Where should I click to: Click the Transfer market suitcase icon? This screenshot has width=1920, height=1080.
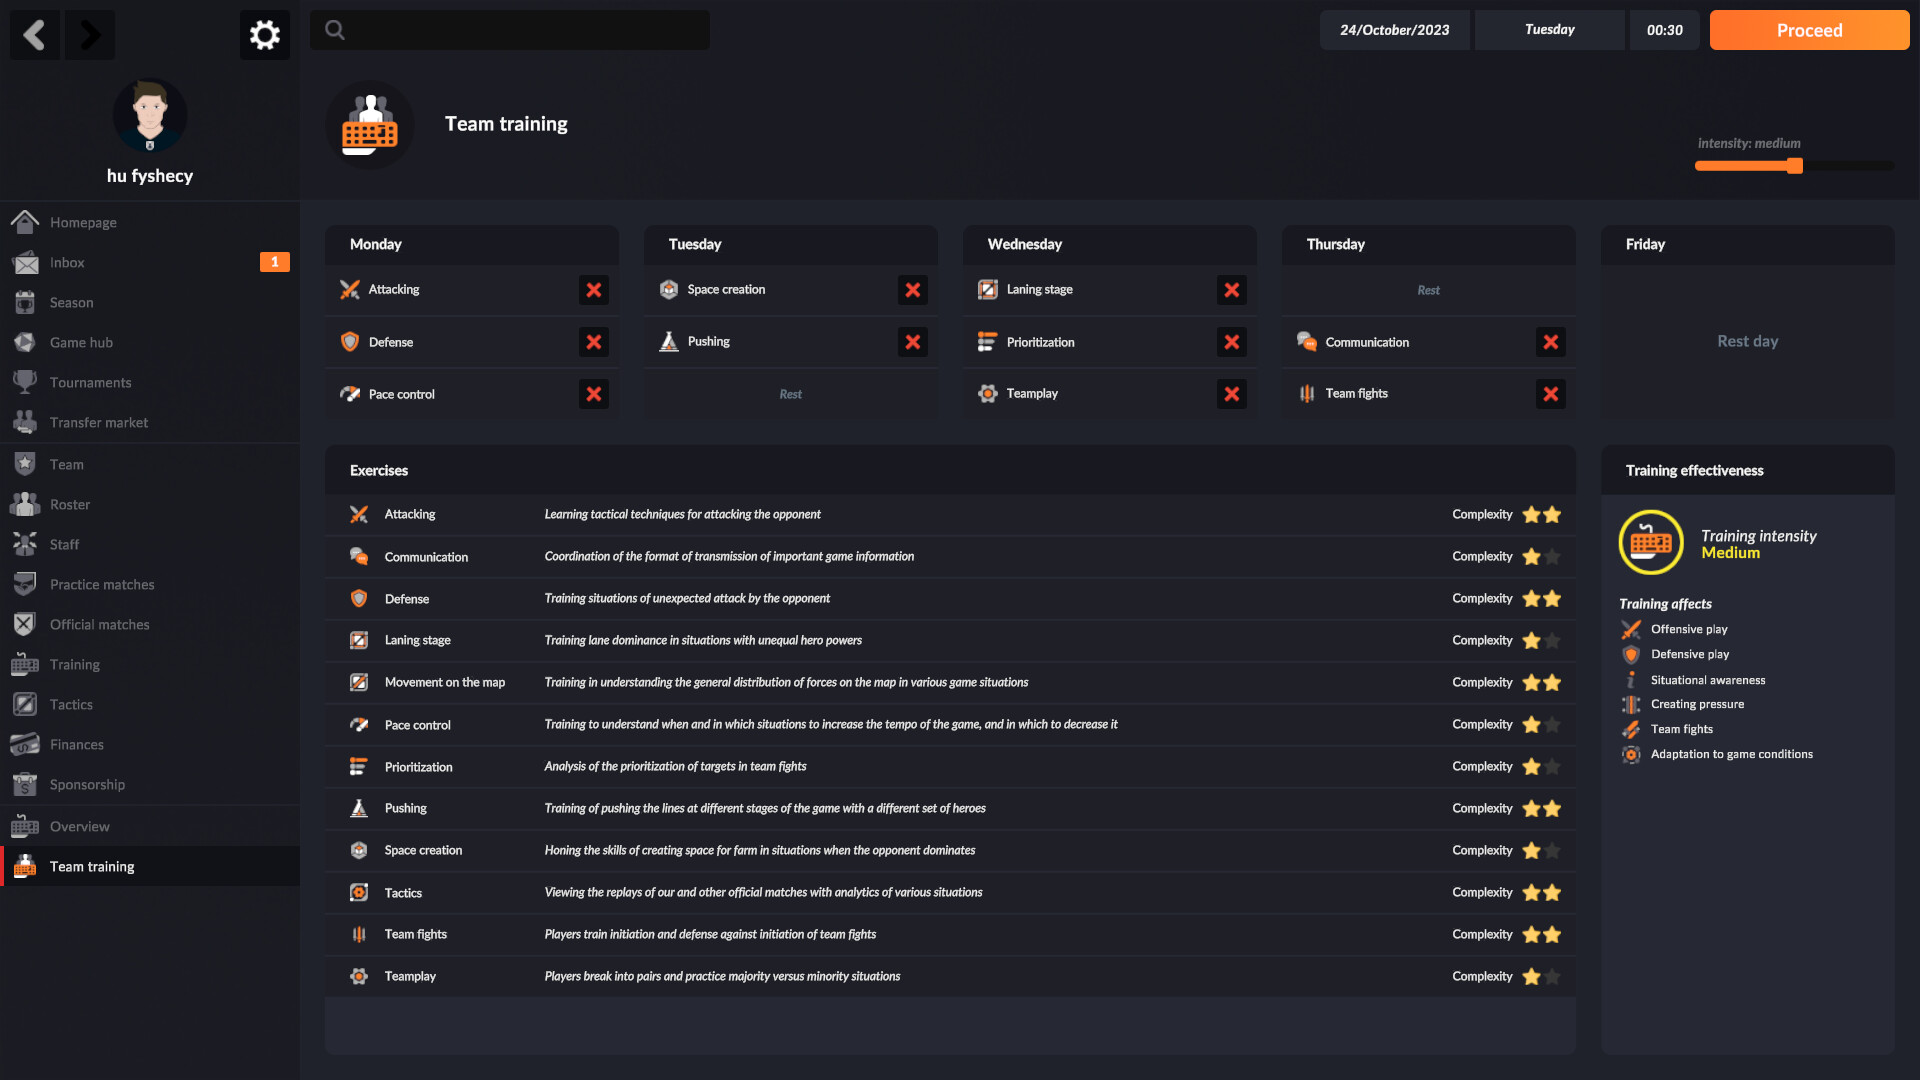point(24,422)
